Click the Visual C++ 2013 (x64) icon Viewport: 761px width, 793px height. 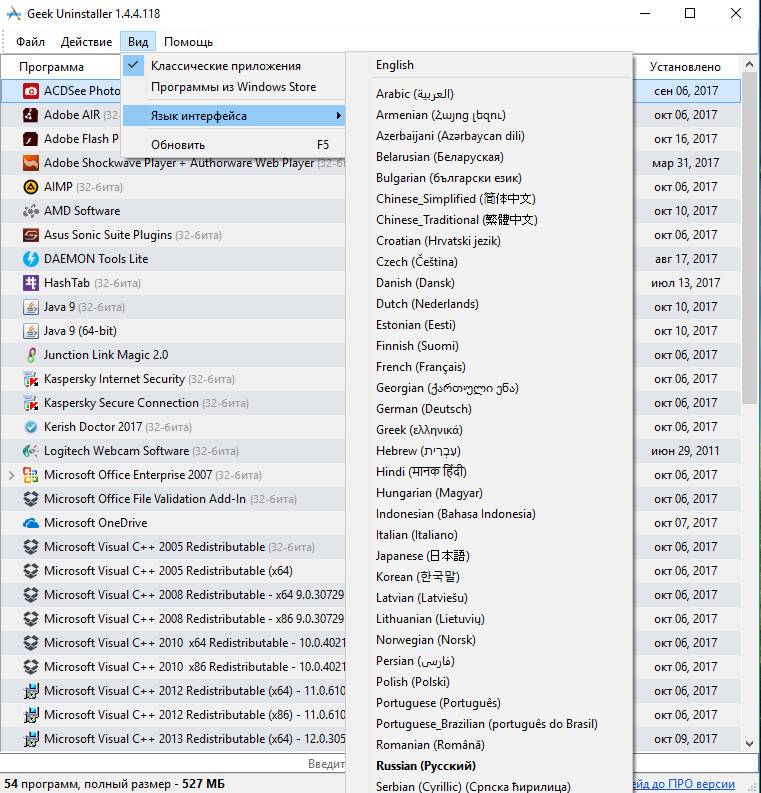click(31, 739)
